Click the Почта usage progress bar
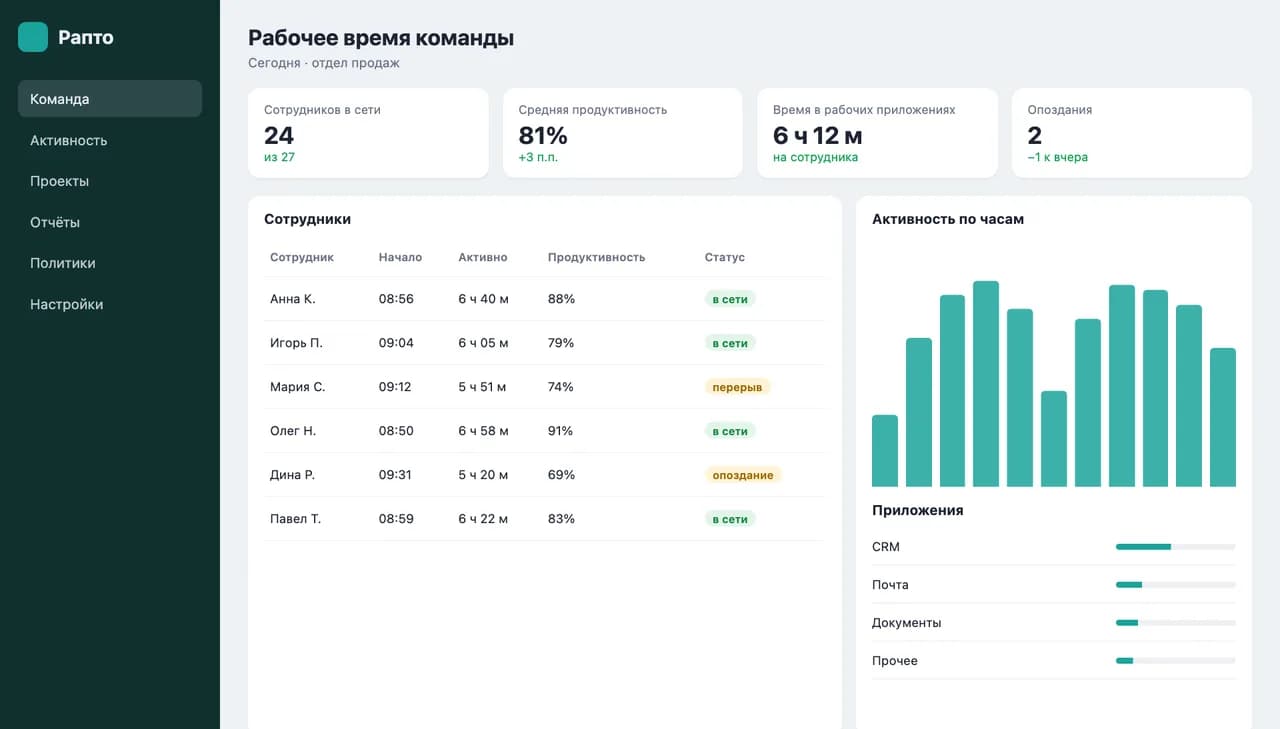The height and width of the screenshot is (729, 1280). (x=1176, y=585)
